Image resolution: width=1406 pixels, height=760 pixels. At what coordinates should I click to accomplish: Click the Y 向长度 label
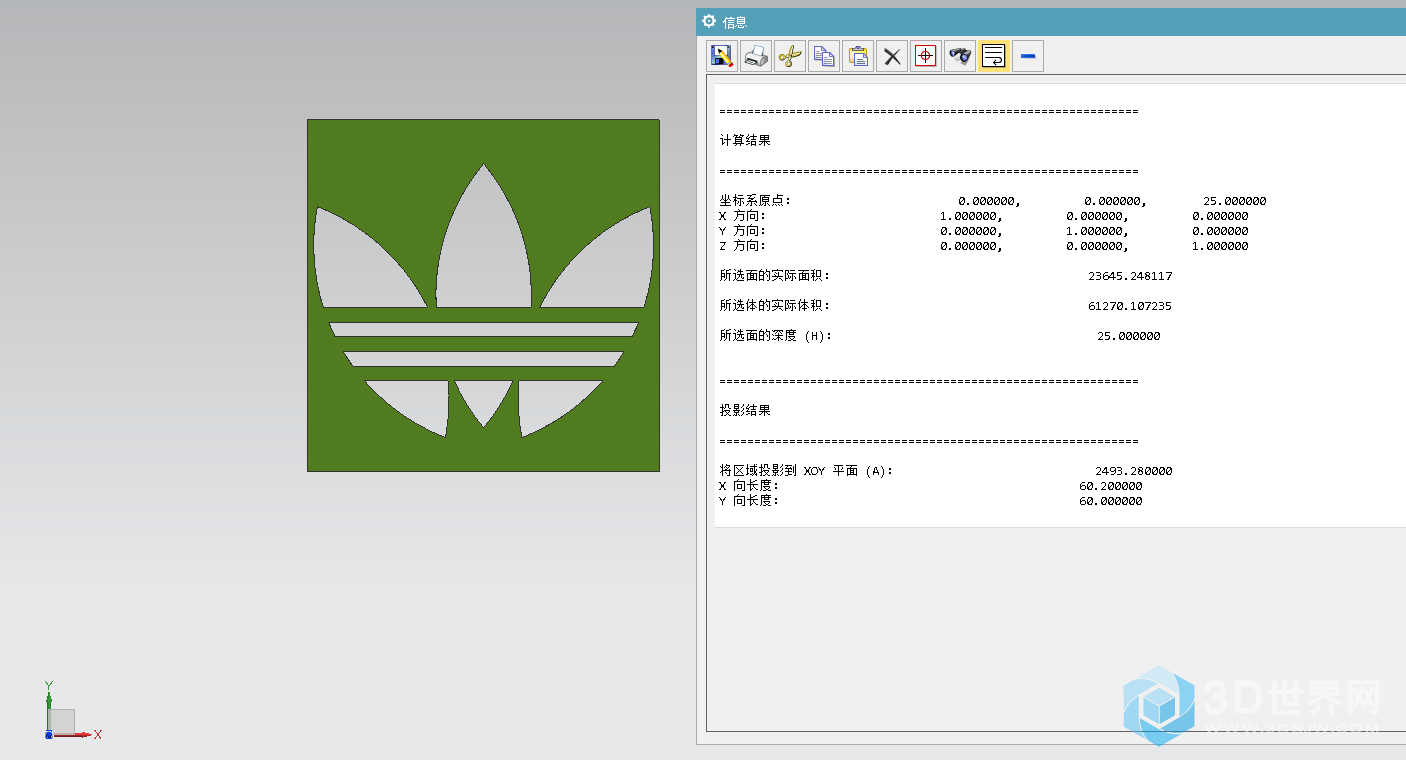(x=749, y=501)
